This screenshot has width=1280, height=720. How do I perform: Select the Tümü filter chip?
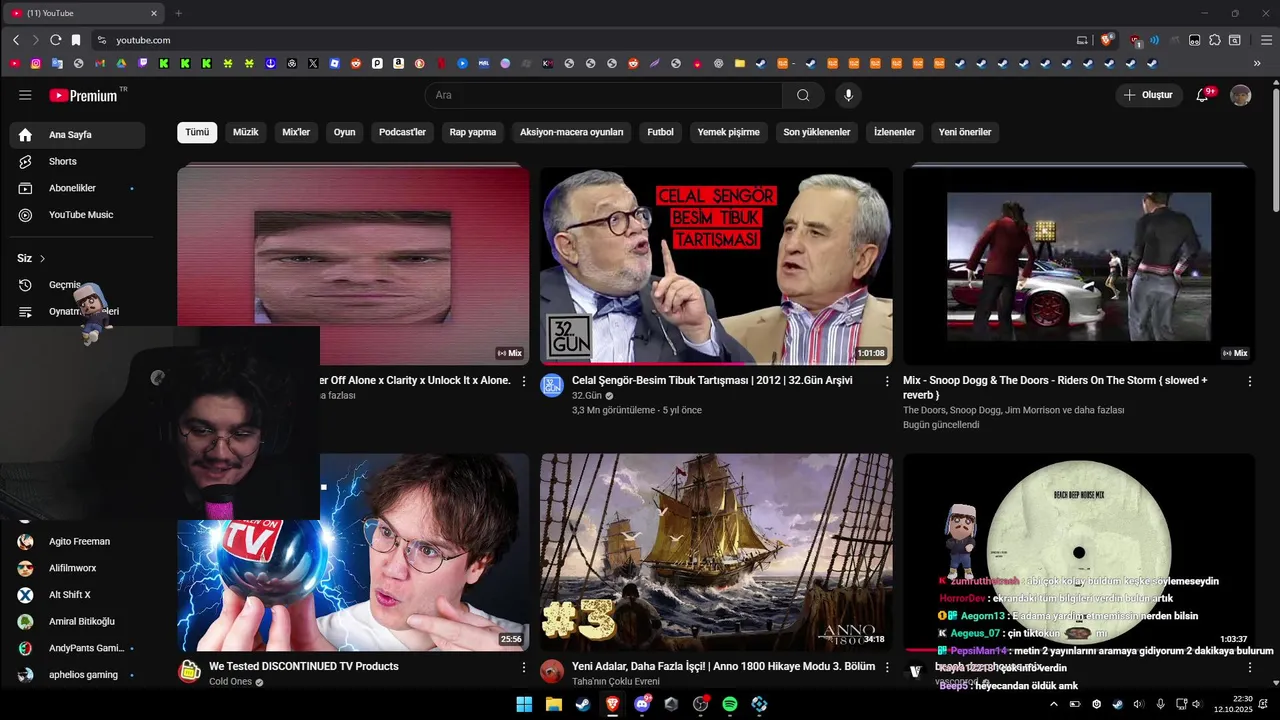pos(197,132)
